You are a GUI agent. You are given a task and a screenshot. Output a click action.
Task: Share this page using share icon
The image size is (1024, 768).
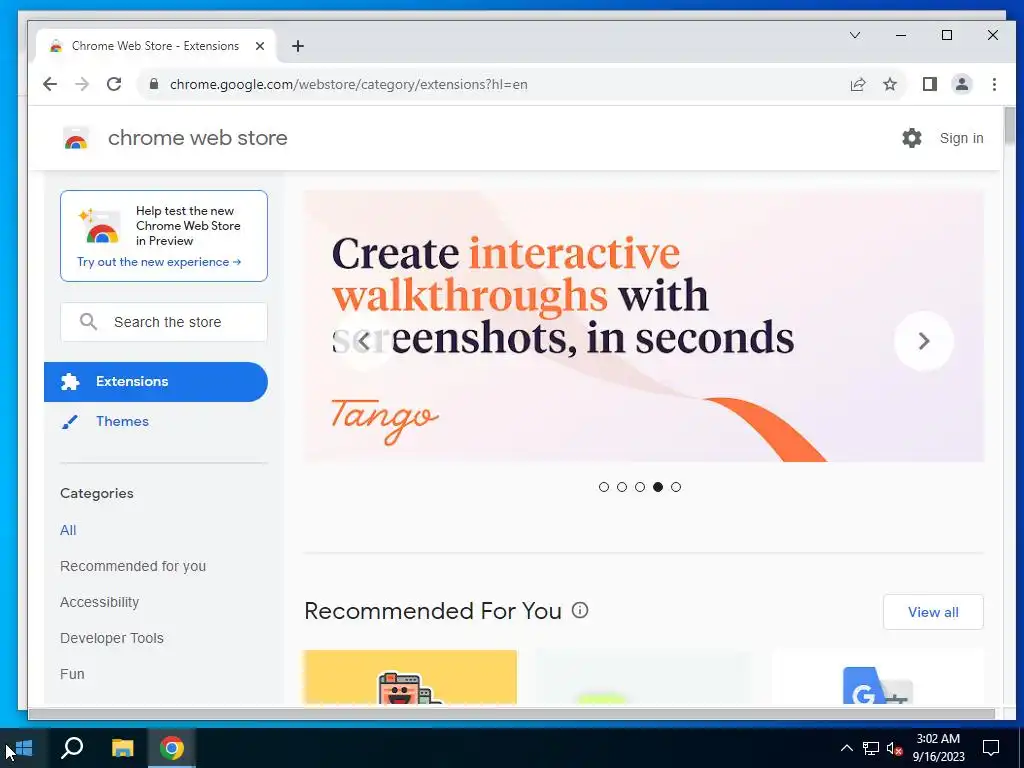(857, 84)
